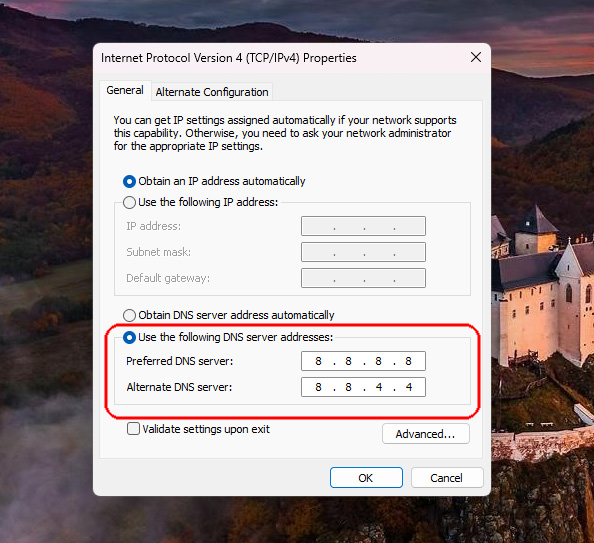Close the IPv4 Properties dialog
Screen dimensions: 594x543
(x=476, y=57)
